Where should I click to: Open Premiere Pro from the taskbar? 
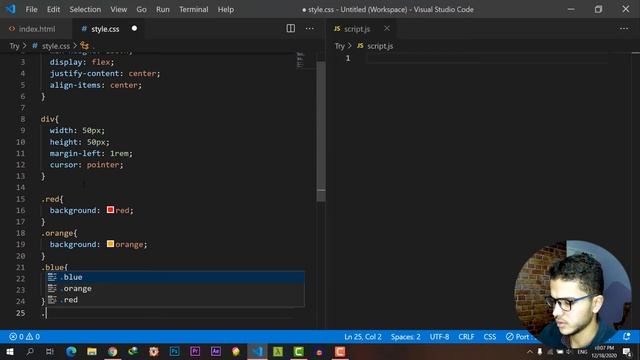tap(195, 351)
